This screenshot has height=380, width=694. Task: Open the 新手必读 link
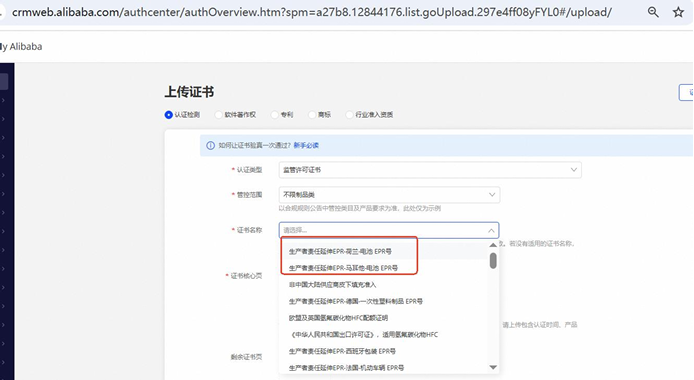(x=306, y=146)
